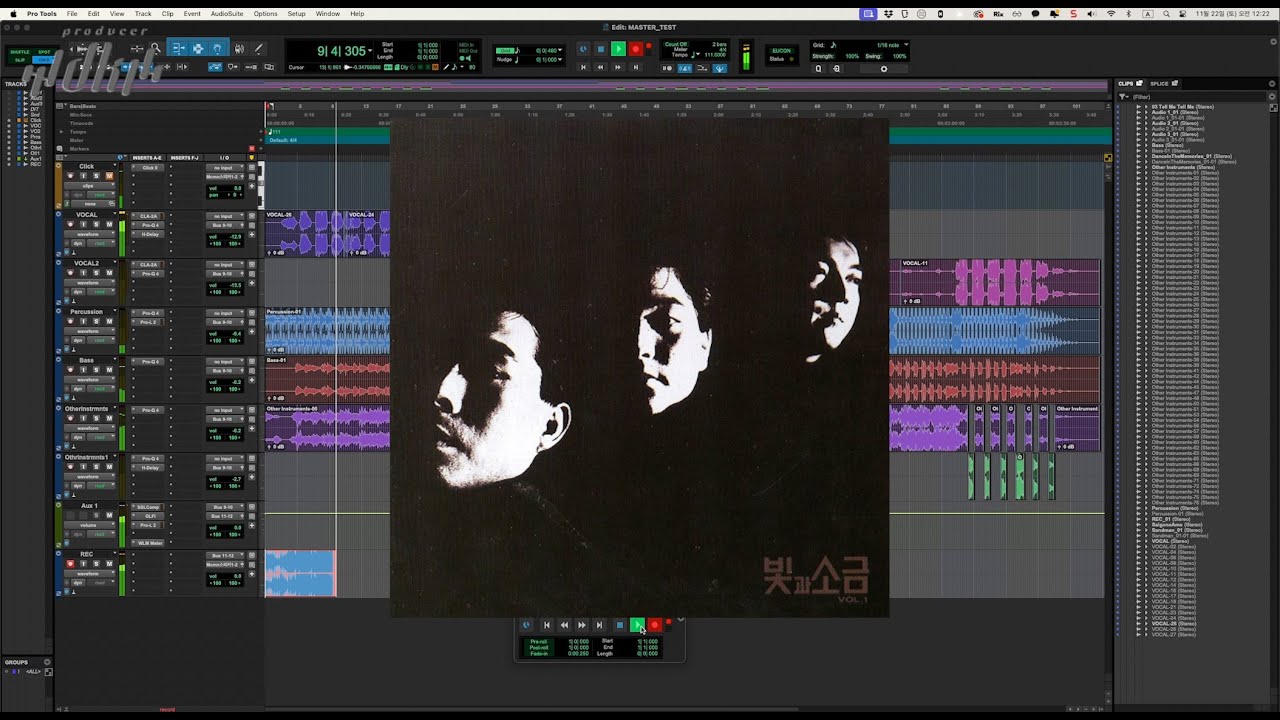Click the REC track volume value

(x=236, y=576)
